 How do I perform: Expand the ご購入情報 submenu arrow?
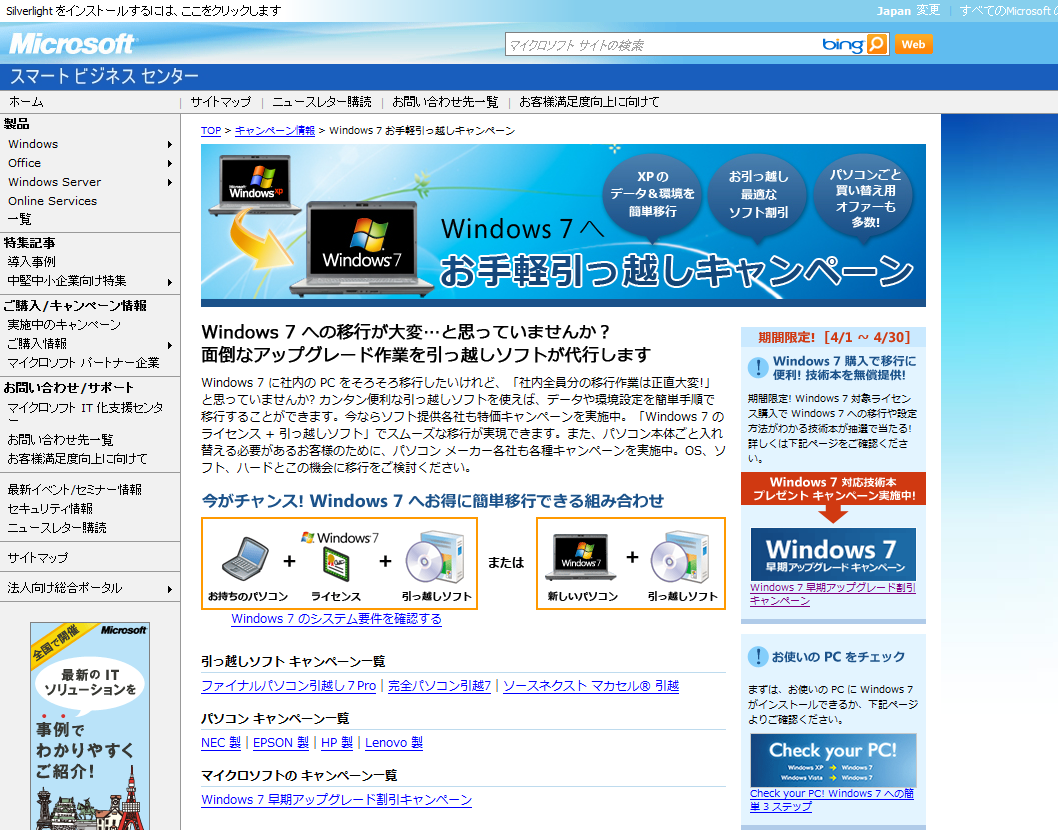(169, 345)
